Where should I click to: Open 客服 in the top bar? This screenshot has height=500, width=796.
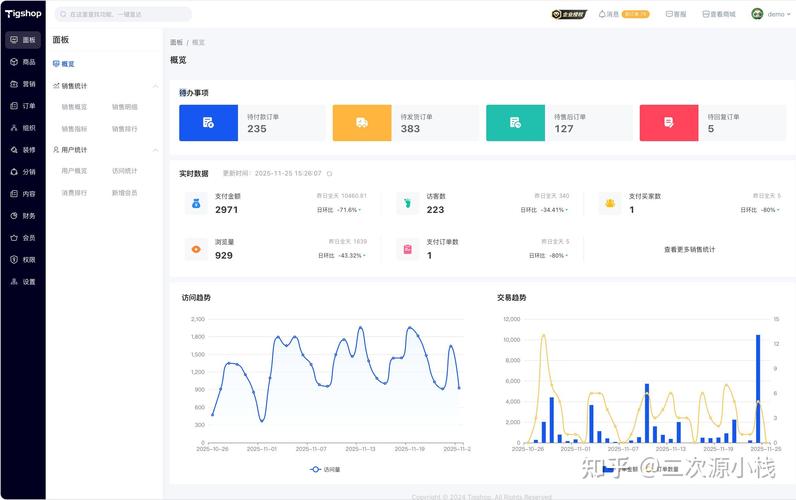pos(676,14)
